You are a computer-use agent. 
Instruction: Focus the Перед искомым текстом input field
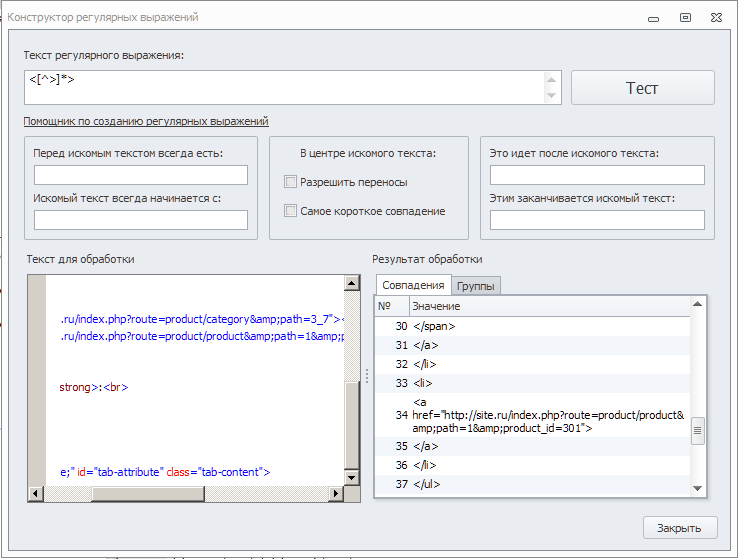pyautogui.click(x=141, y=176)
